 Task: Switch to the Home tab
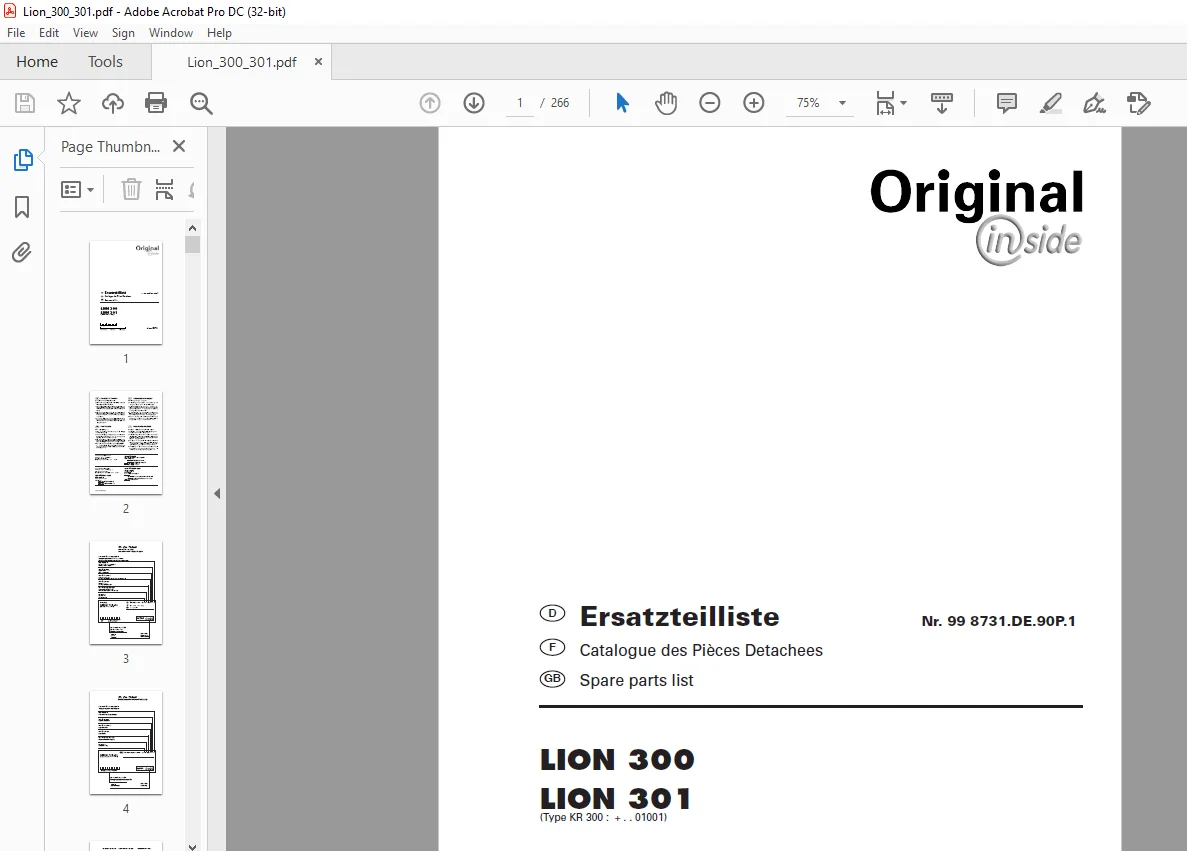tap(37, 62)
